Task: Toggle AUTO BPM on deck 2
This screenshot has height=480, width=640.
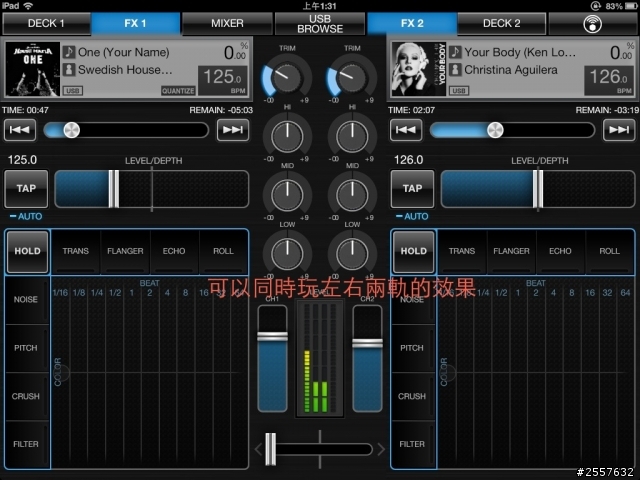Action: [412, 216]
